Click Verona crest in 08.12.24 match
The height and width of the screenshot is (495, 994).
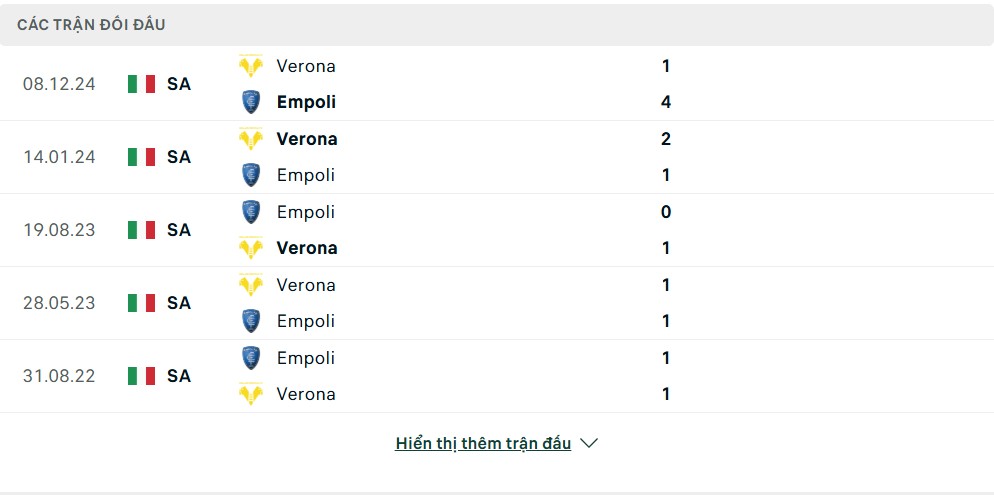tap(251, 66)
